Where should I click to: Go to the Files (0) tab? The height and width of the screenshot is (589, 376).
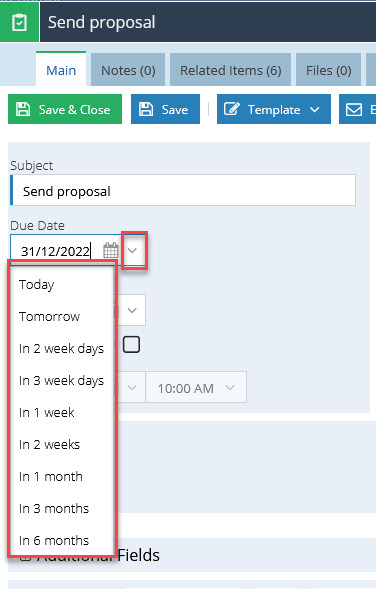click(329, 70)
